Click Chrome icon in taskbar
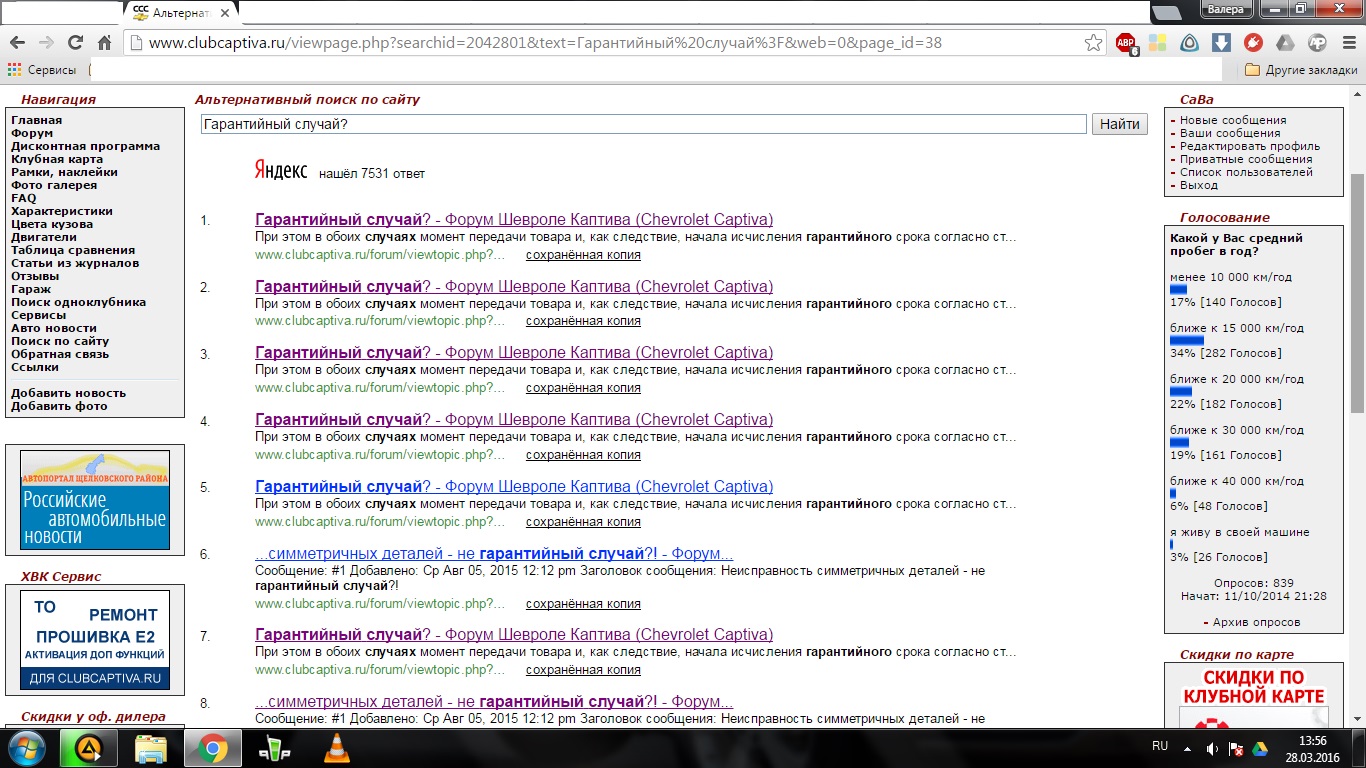This screenshot has width=1366, height=768. (212, 748)
